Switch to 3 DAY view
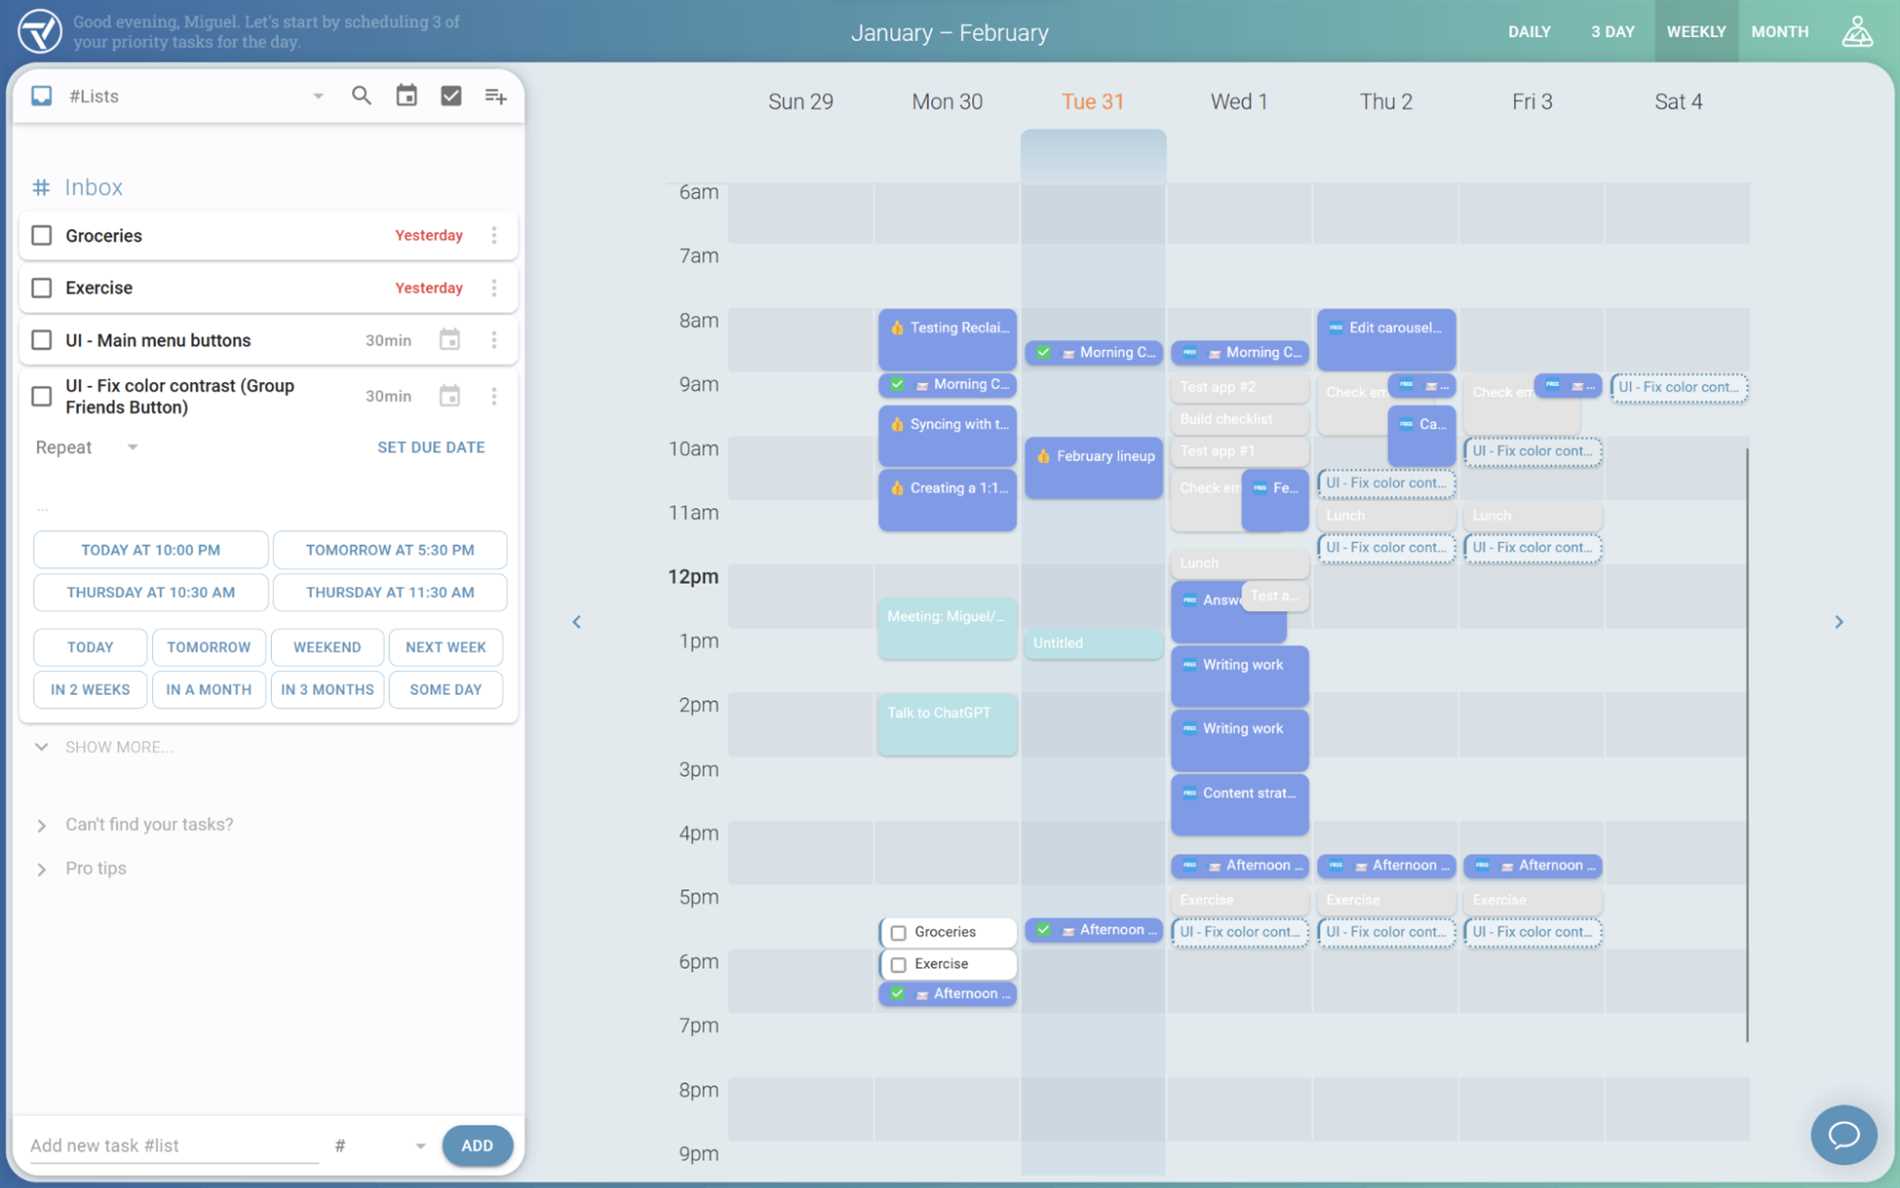 [x=1612, y=32]
